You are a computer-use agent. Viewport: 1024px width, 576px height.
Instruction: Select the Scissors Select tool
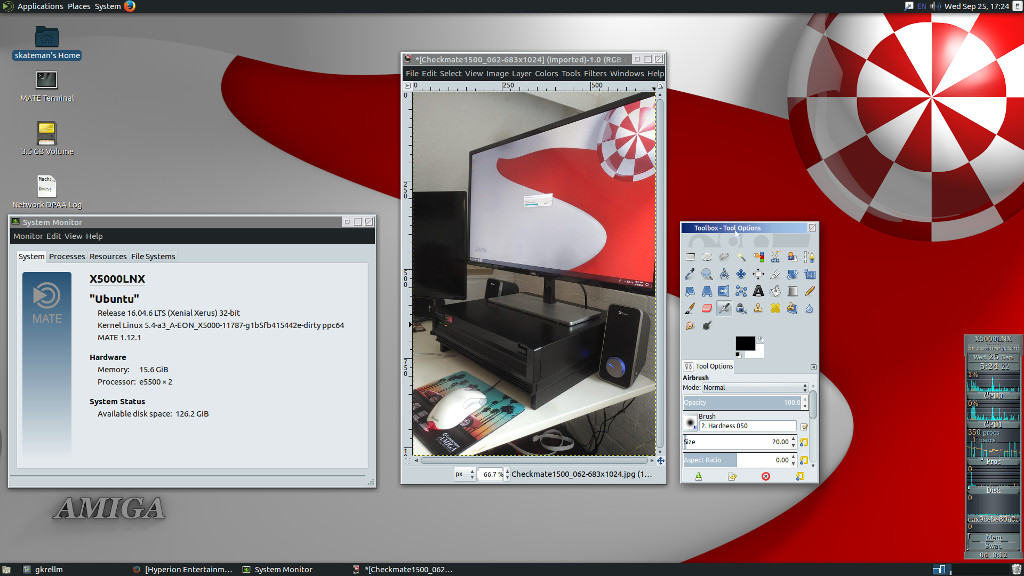775,257
